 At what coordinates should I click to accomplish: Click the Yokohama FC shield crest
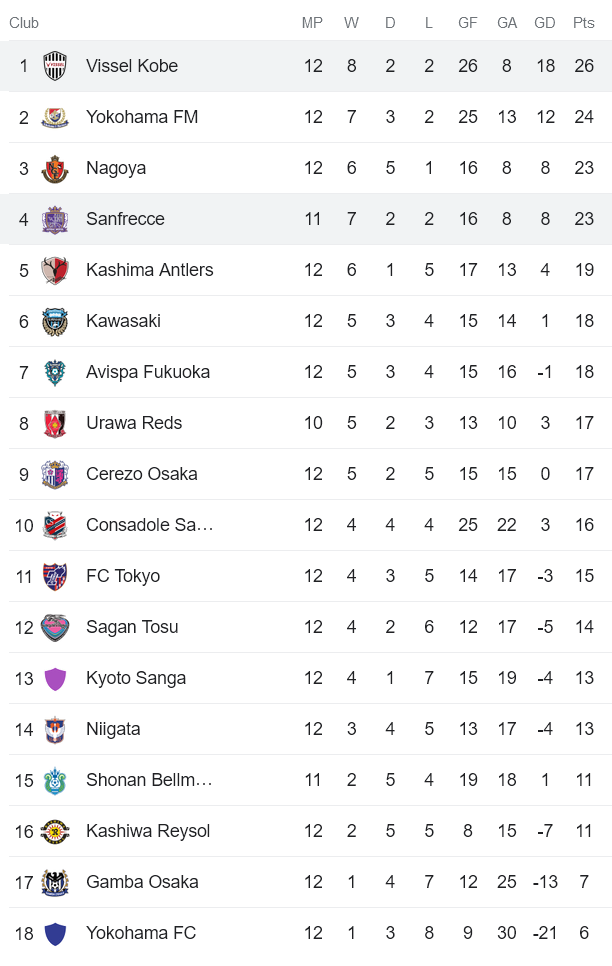click(x=55, y=933)
